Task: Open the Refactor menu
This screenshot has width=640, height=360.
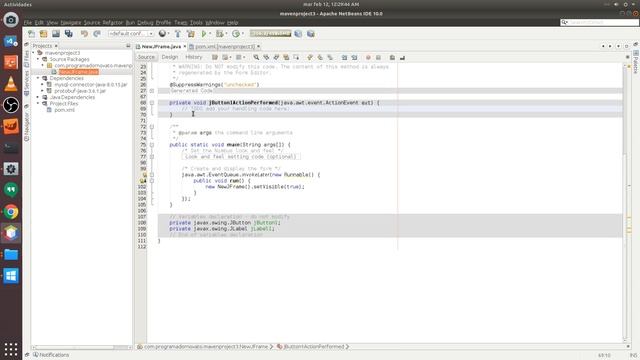Action: coord(113,23)
